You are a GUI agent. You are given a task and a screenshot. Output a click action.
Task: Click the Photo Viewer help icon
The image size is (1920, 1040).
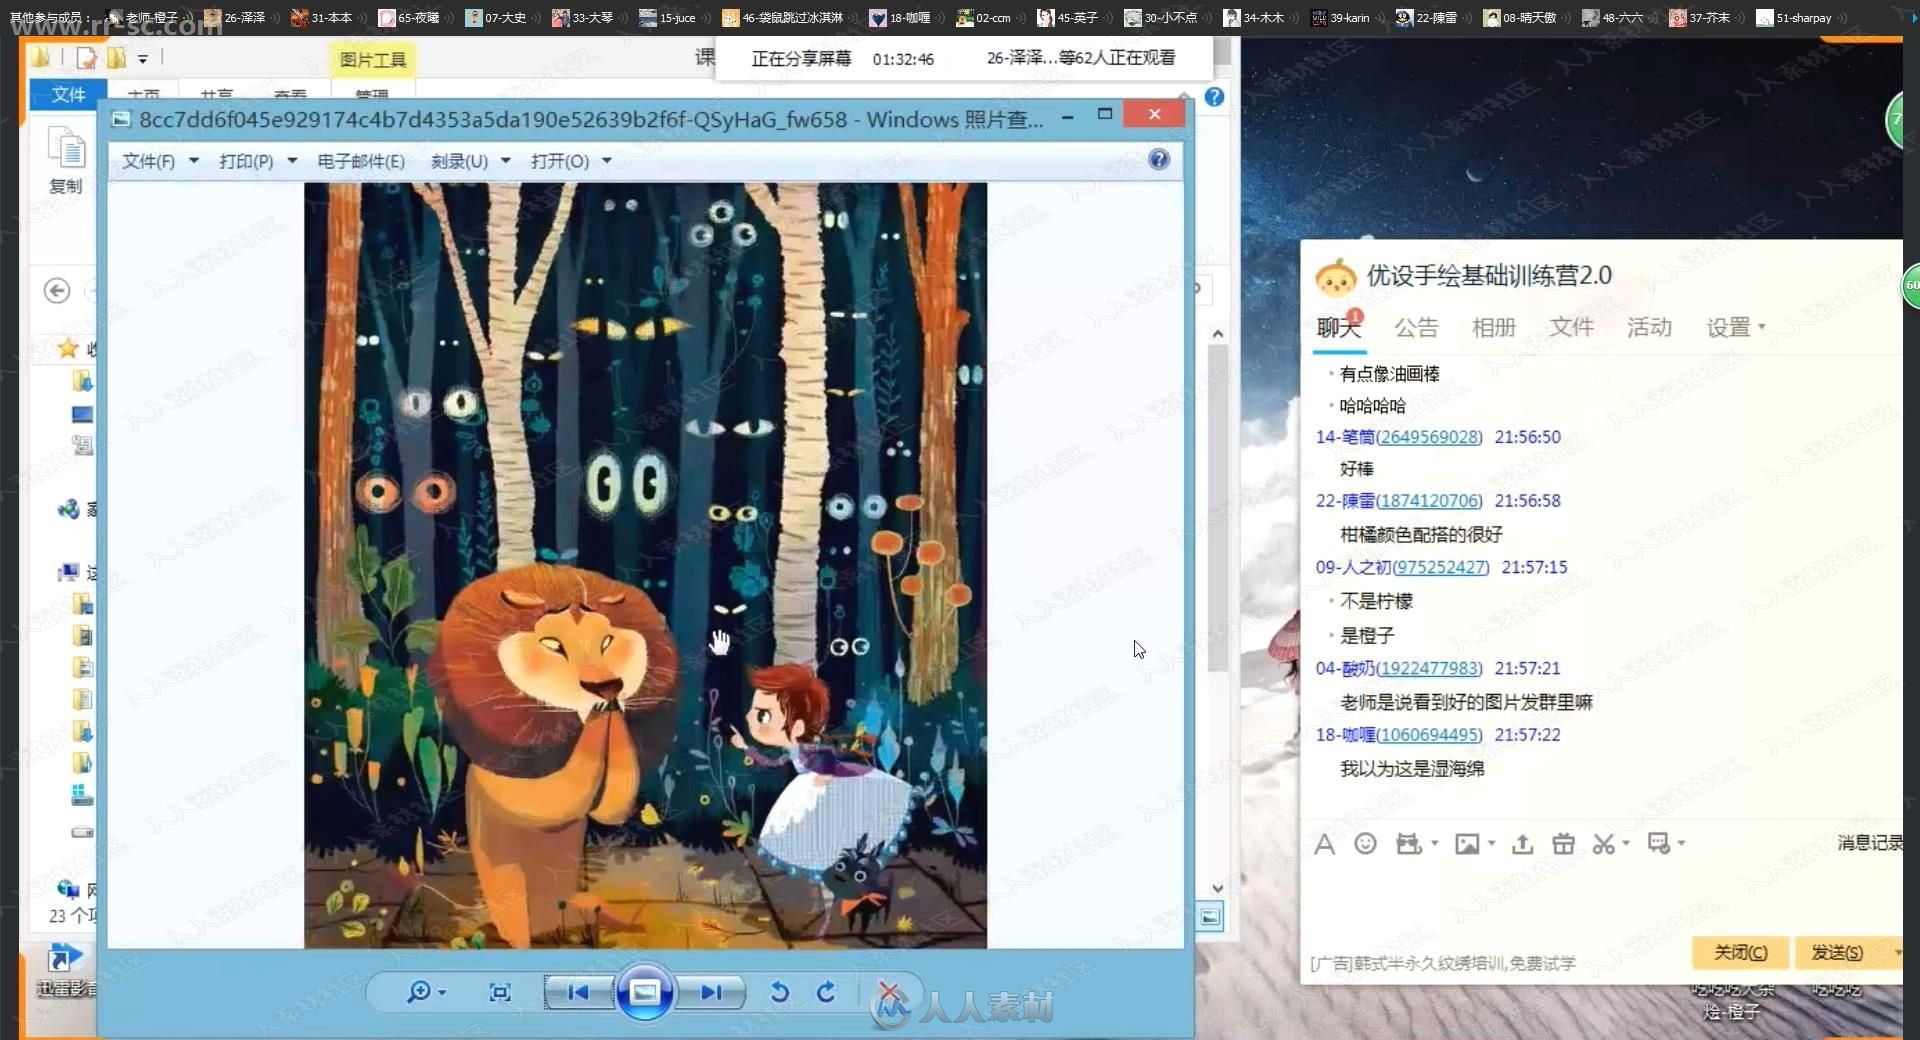pyautogui.click(x=1159, y=160)
